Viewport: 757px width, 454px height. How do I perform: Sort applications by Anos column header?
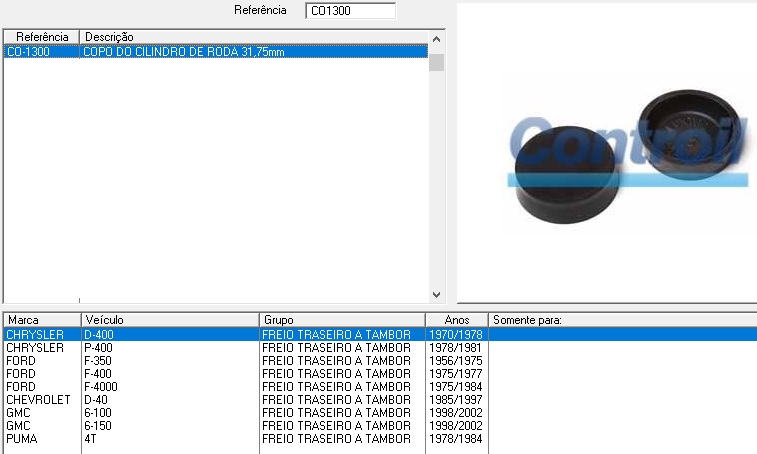point(456,320)
